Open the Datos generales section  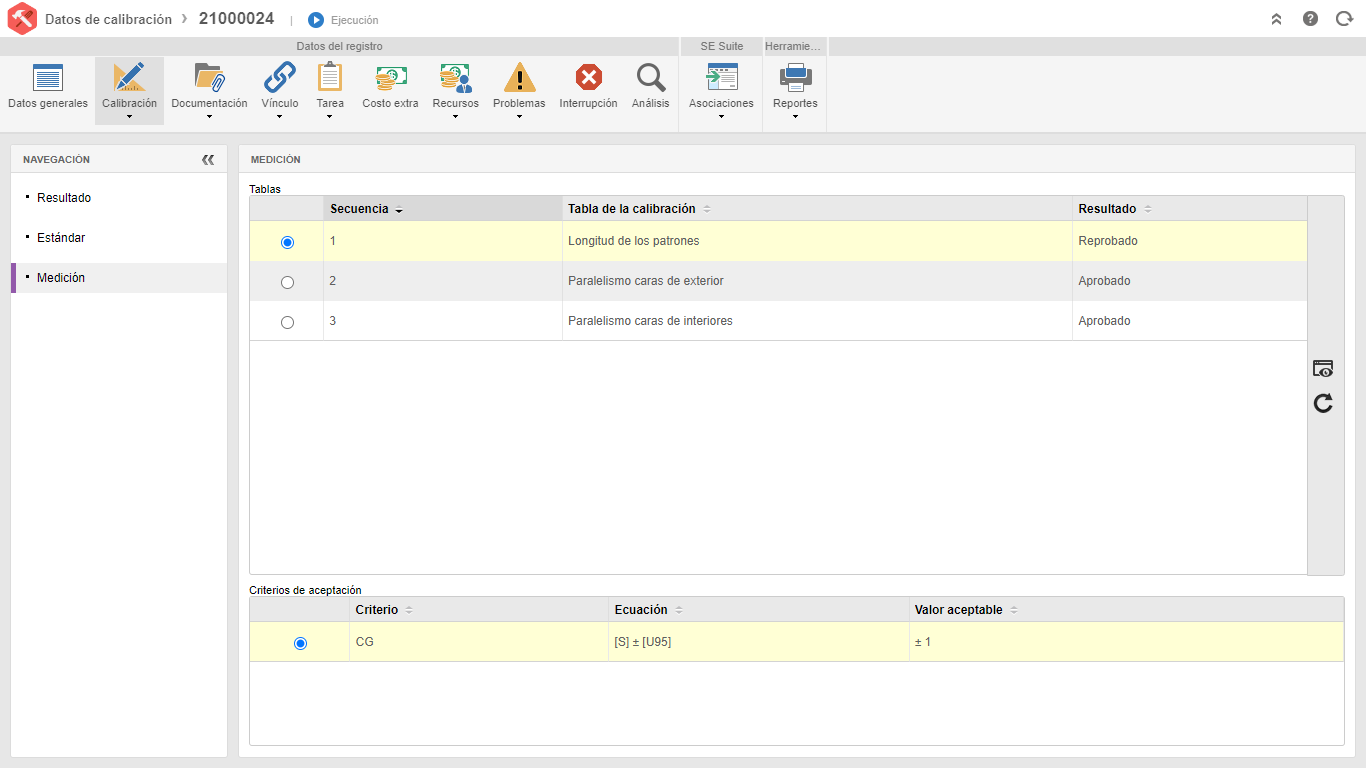pos(48,89)
